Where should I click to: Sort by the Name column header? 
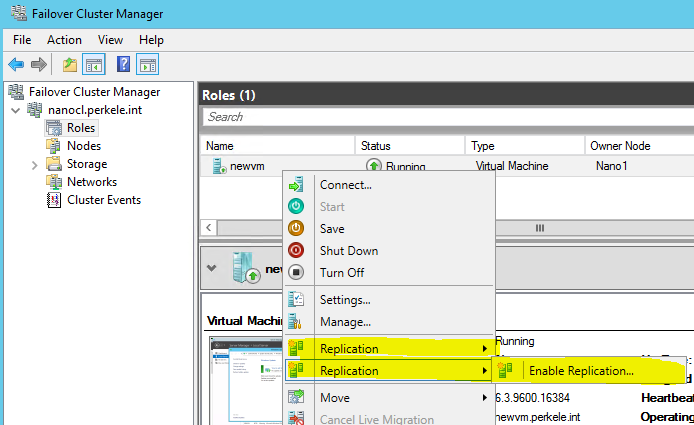click(x=278, y=146)
